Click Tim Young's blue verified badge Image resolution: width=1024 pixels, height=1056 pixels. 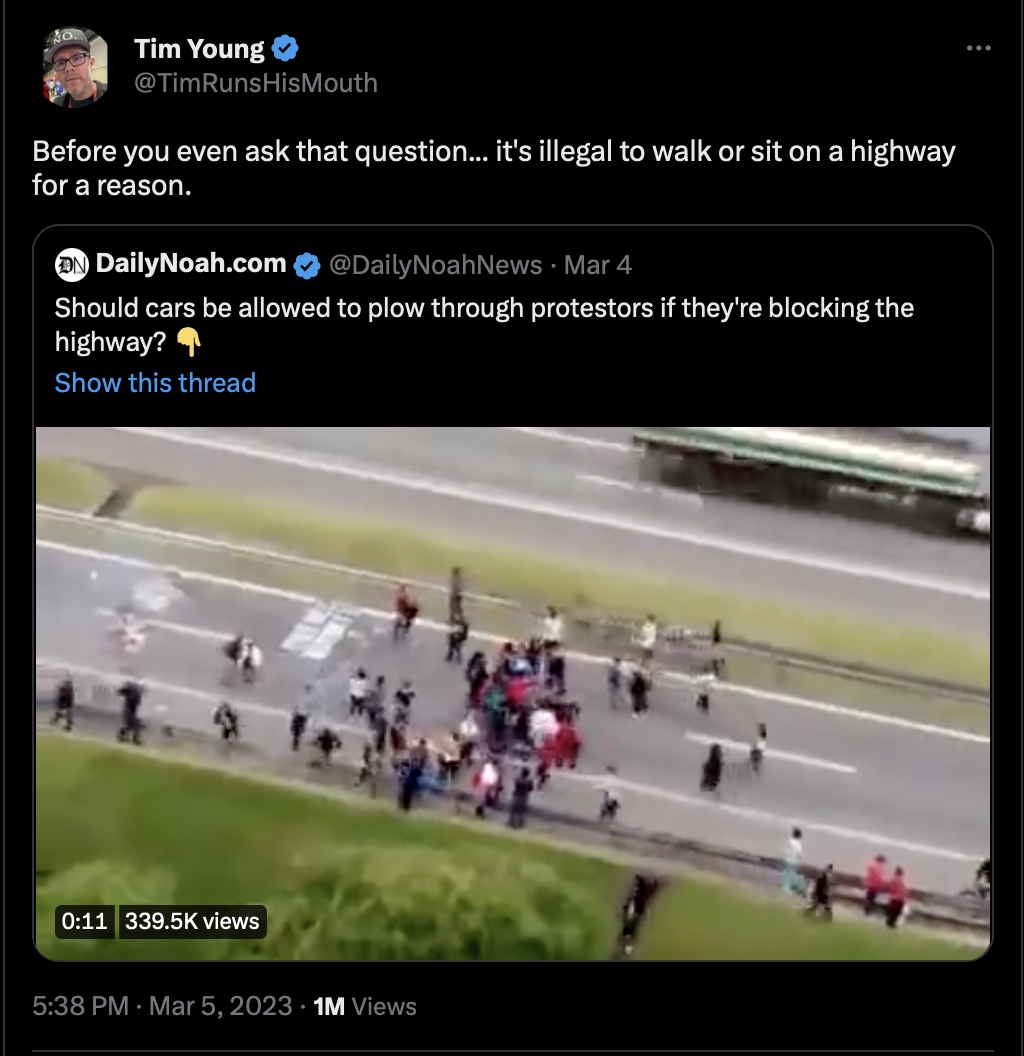(285, 48)
